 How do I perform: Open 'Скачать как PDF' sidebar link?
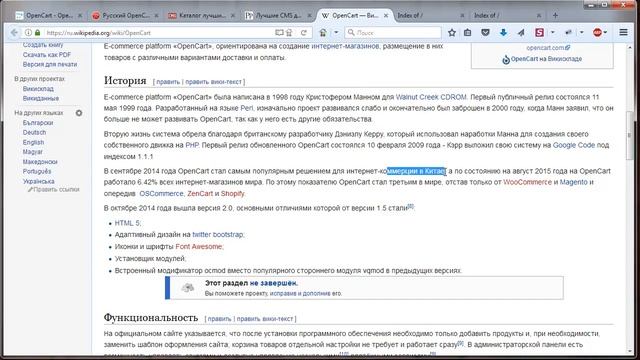47,55
